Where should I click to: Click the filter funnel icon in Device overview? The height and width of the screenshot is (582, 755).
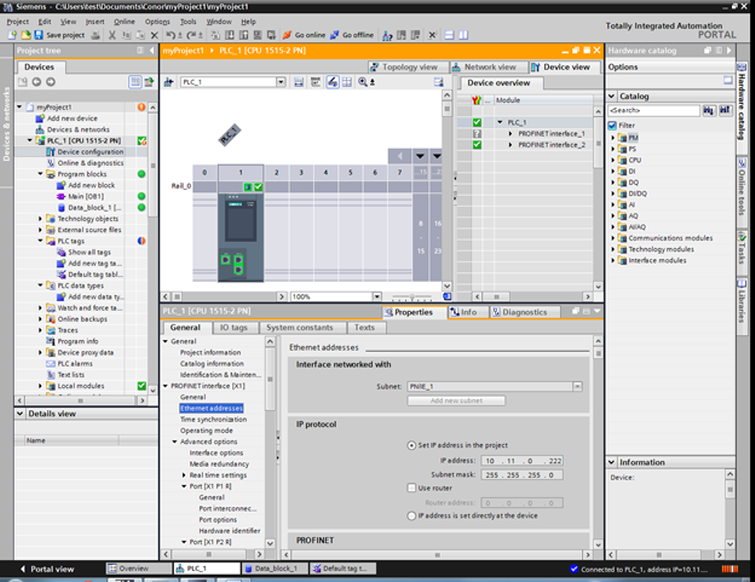476,100
